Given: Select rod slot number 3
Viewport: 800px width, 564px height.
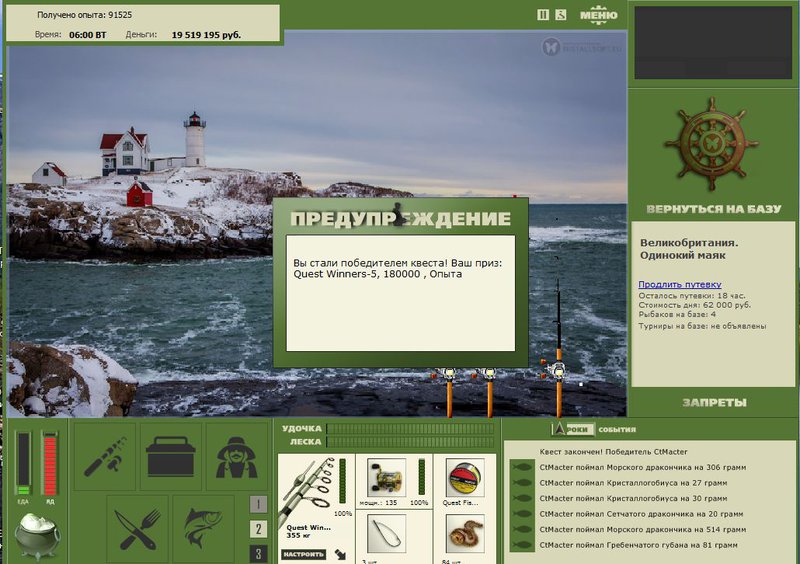Looking at the screenshot, I should (x=258, y=554).
